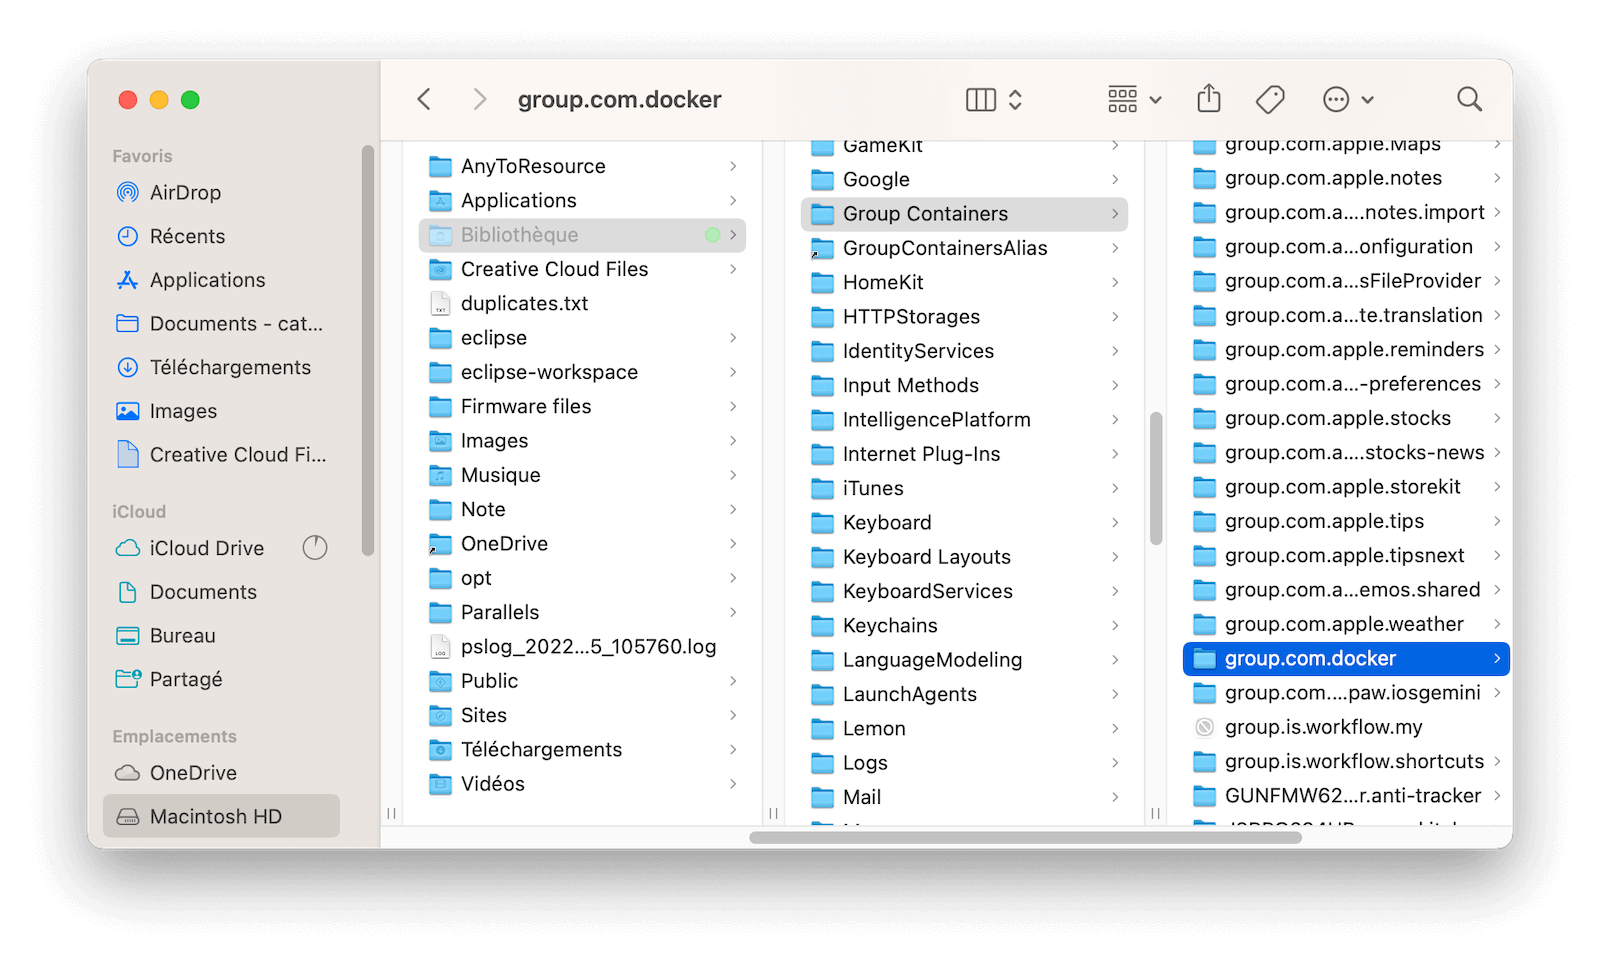Image resolution: width=1600 pixels, height=964 pixels.
Task: Expand the Applications folder chevron in first column
Action: 733,200
